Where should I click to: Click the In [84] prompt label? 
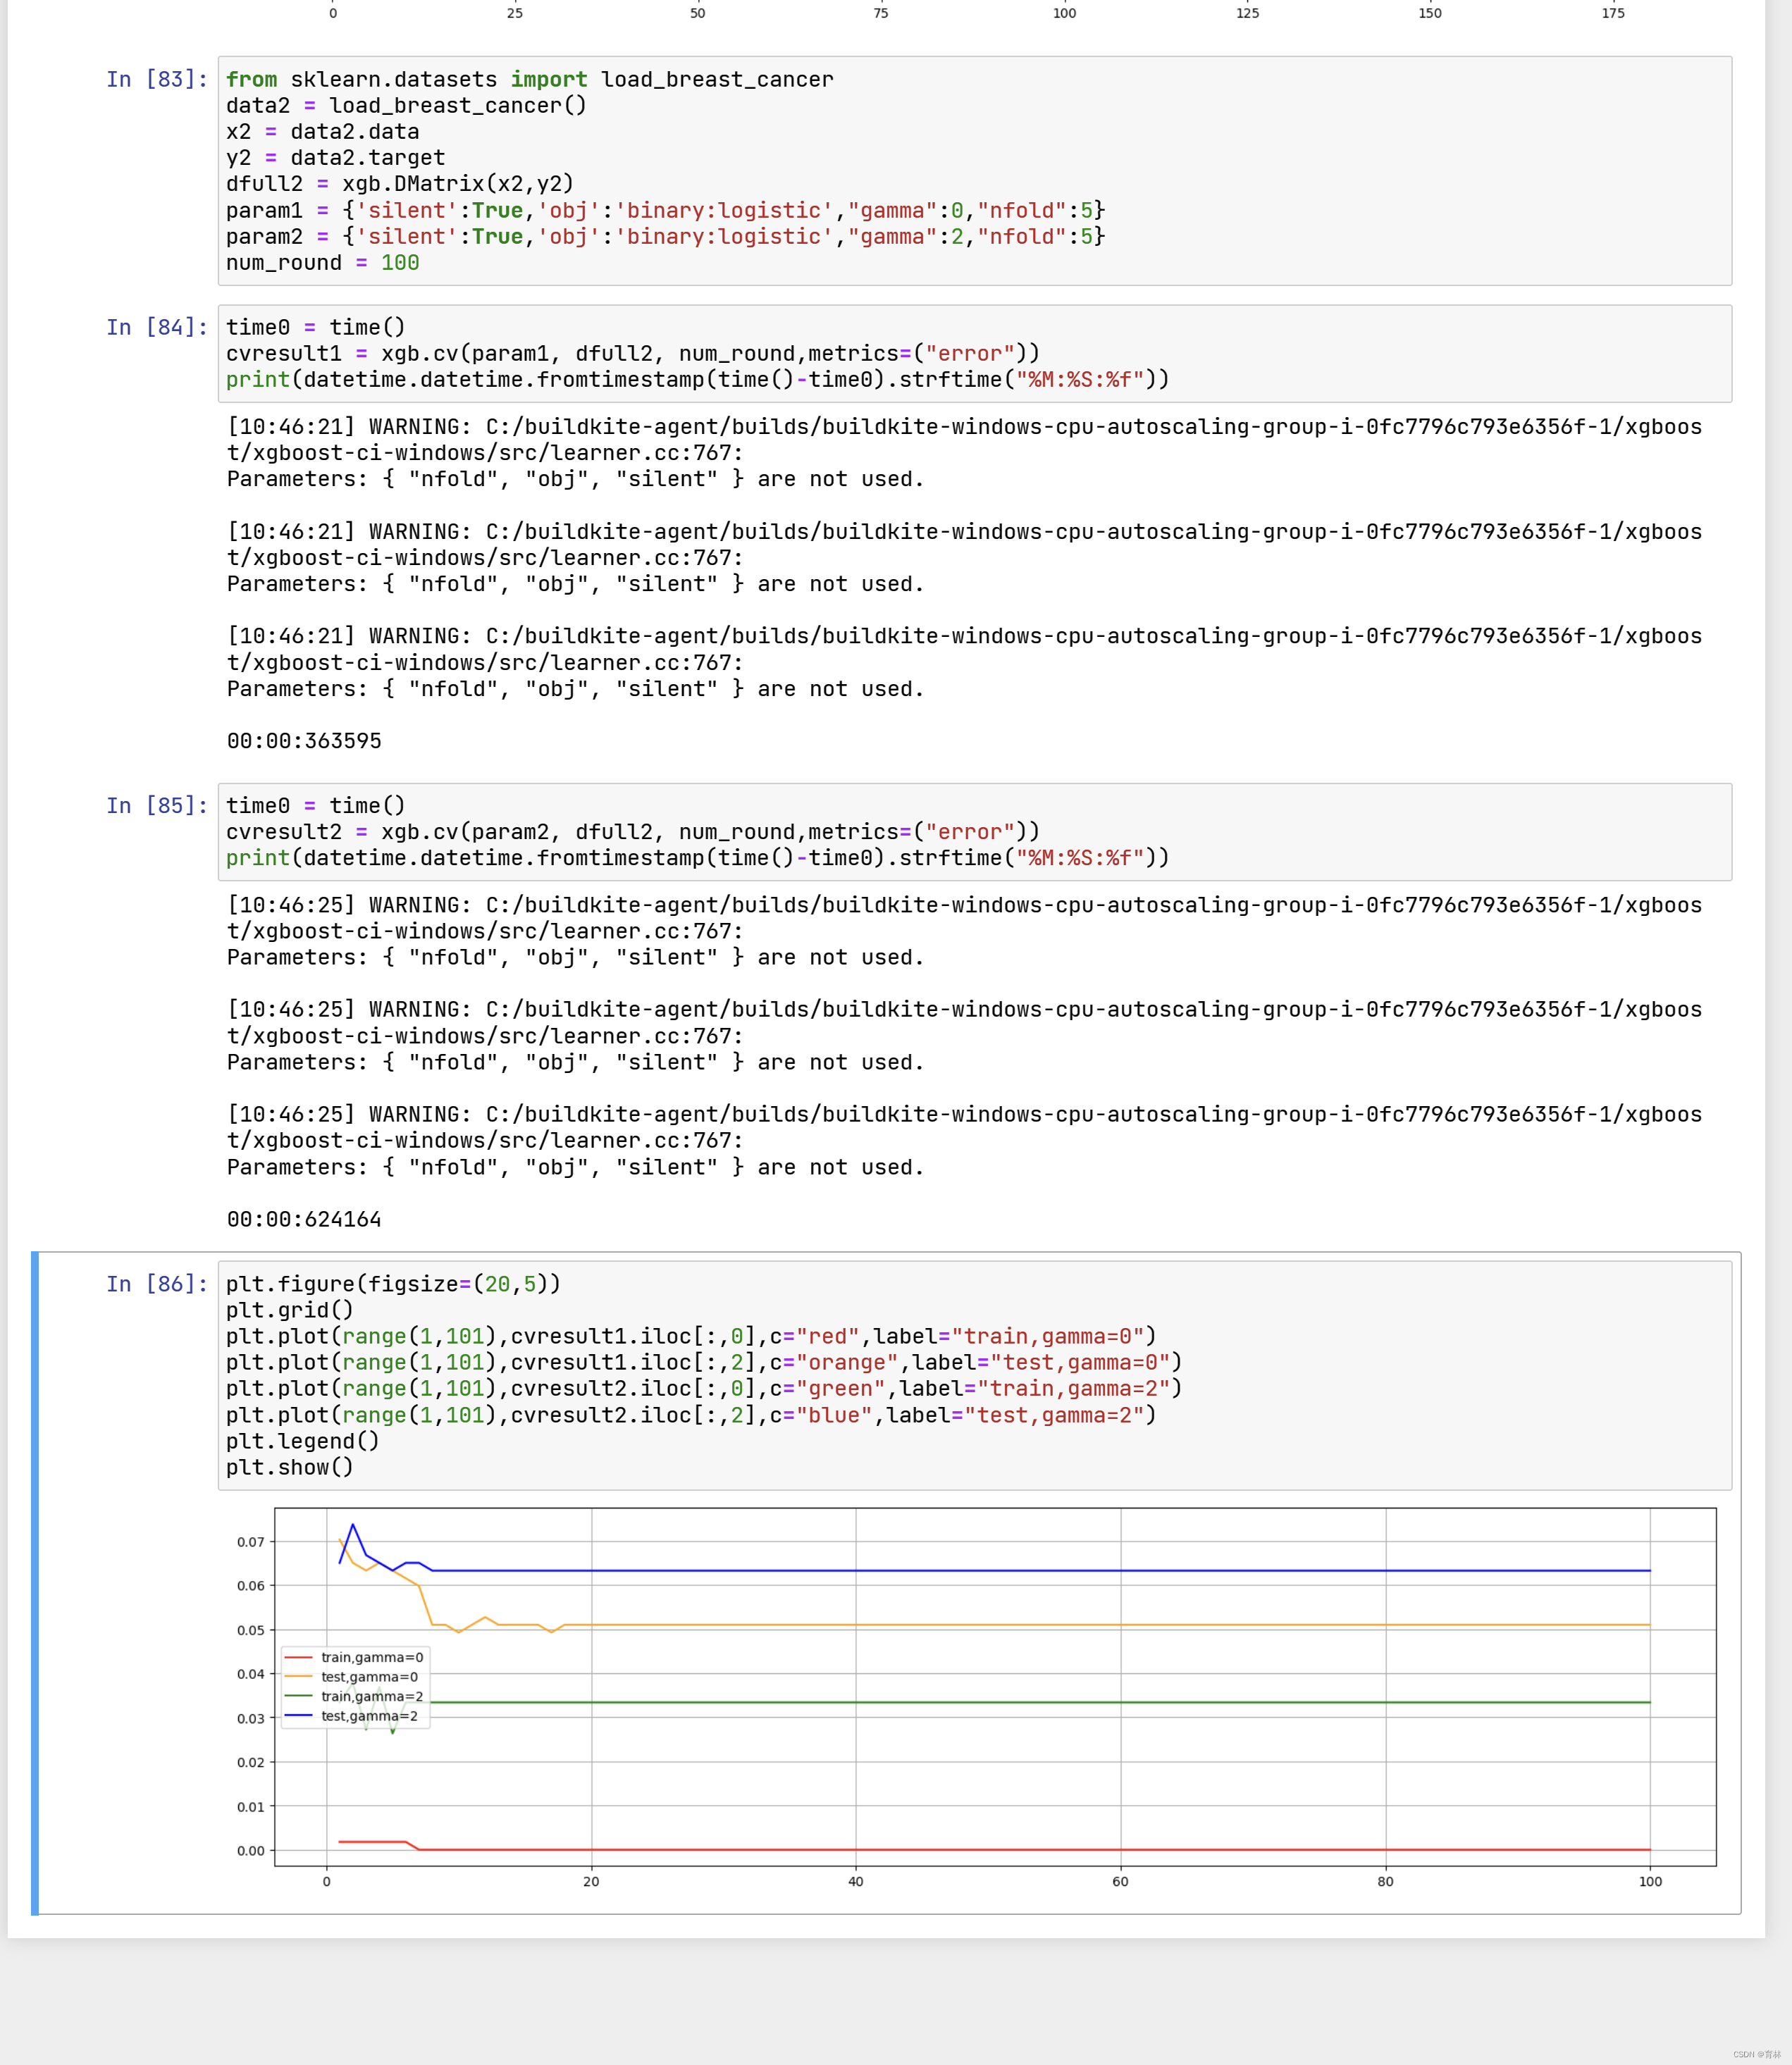(157, 327)
